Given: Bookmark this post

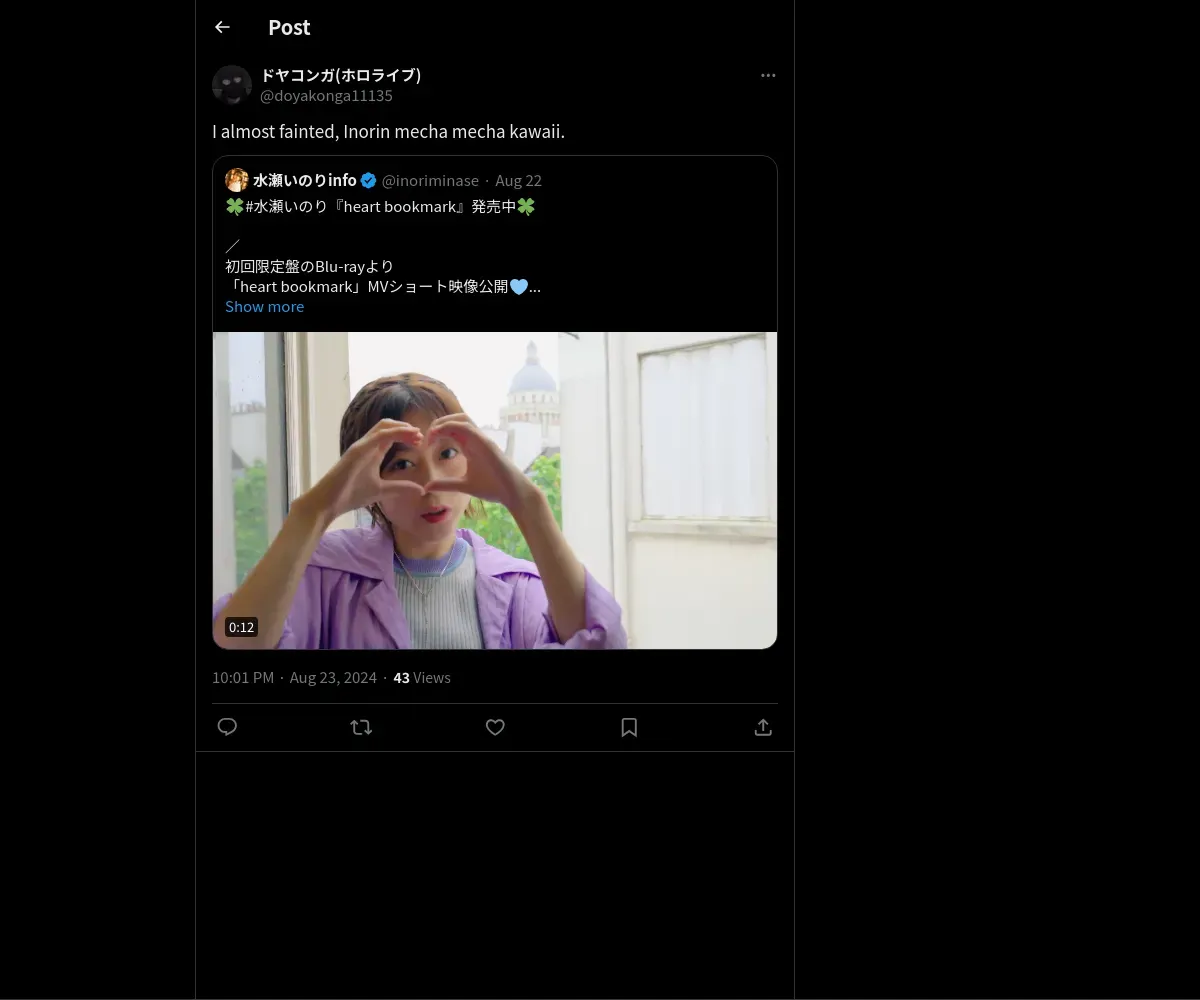Looking at the screenshot, I should click(x=629, y=727).
